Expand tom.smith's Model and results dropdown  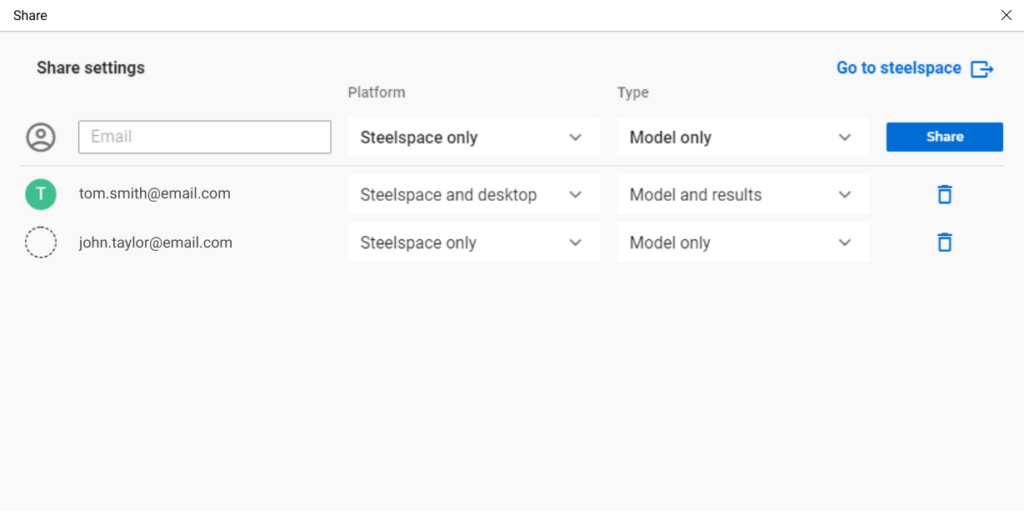(x=743, y=195)
